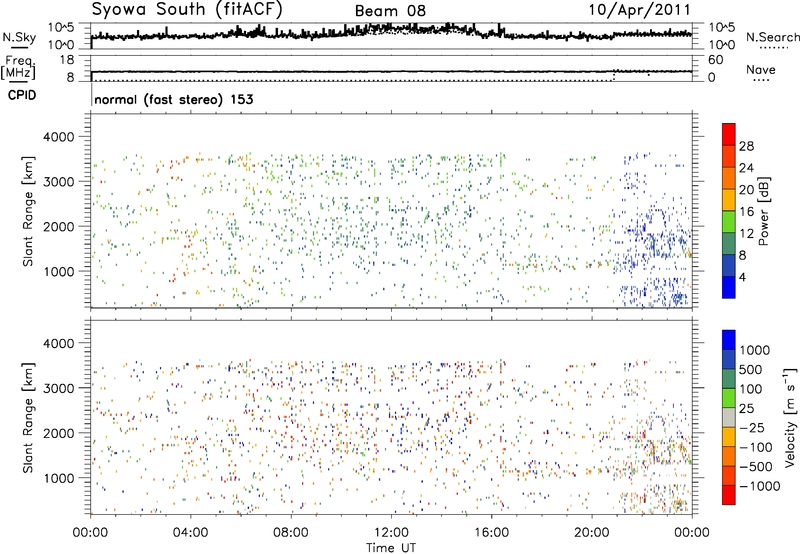The image size is (800, 554).
Task: Click the light green velocity colorbar segment between 25 and 100
Action: tap(729, 398)
